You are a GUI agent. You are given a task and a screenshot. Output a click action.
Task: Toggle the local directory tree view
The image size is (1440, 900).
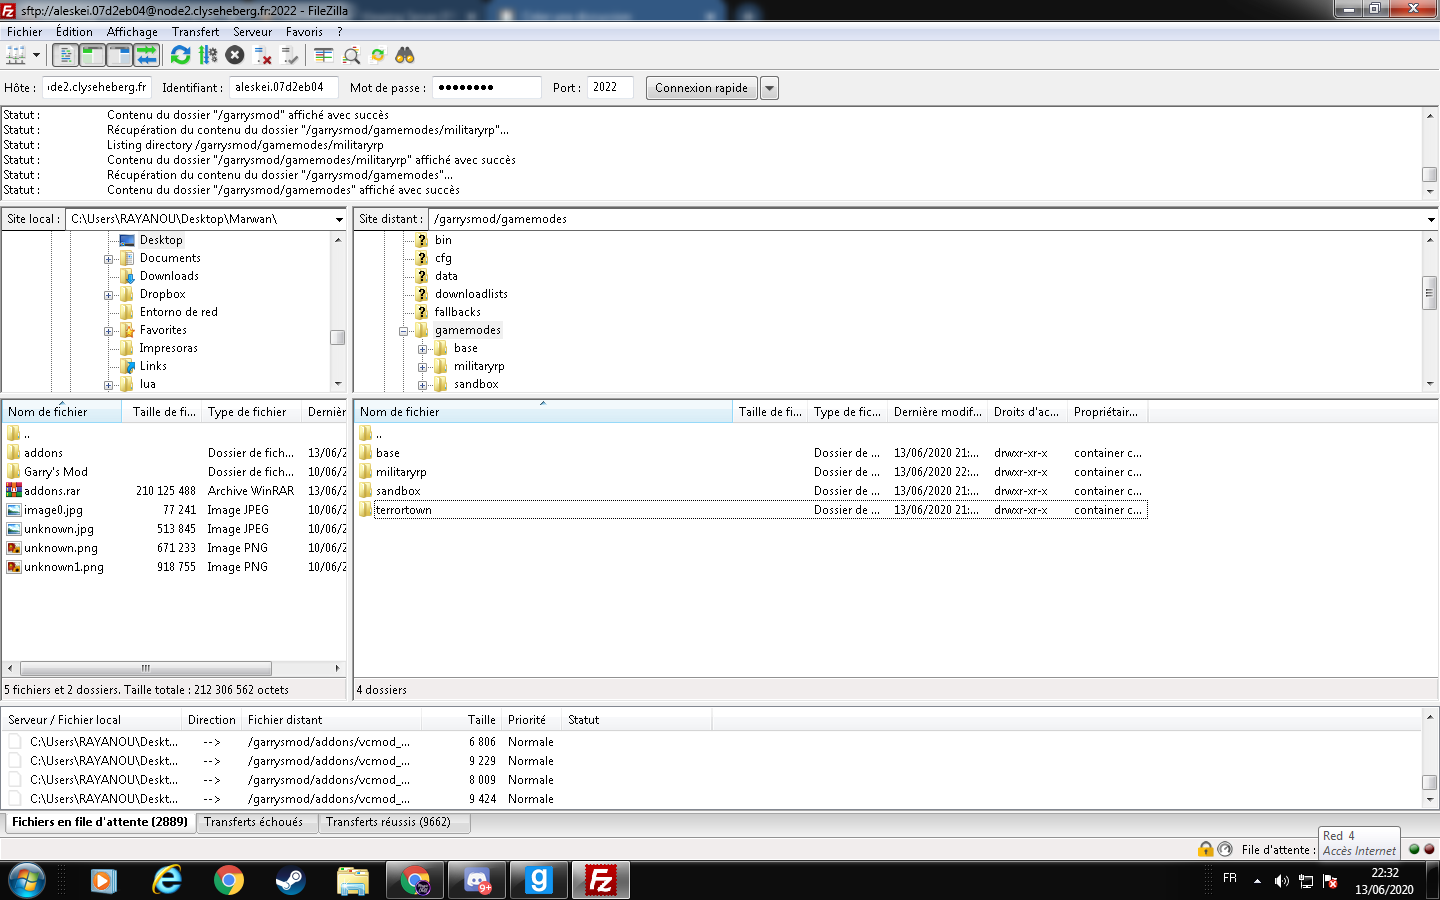(x=92, y=55)
